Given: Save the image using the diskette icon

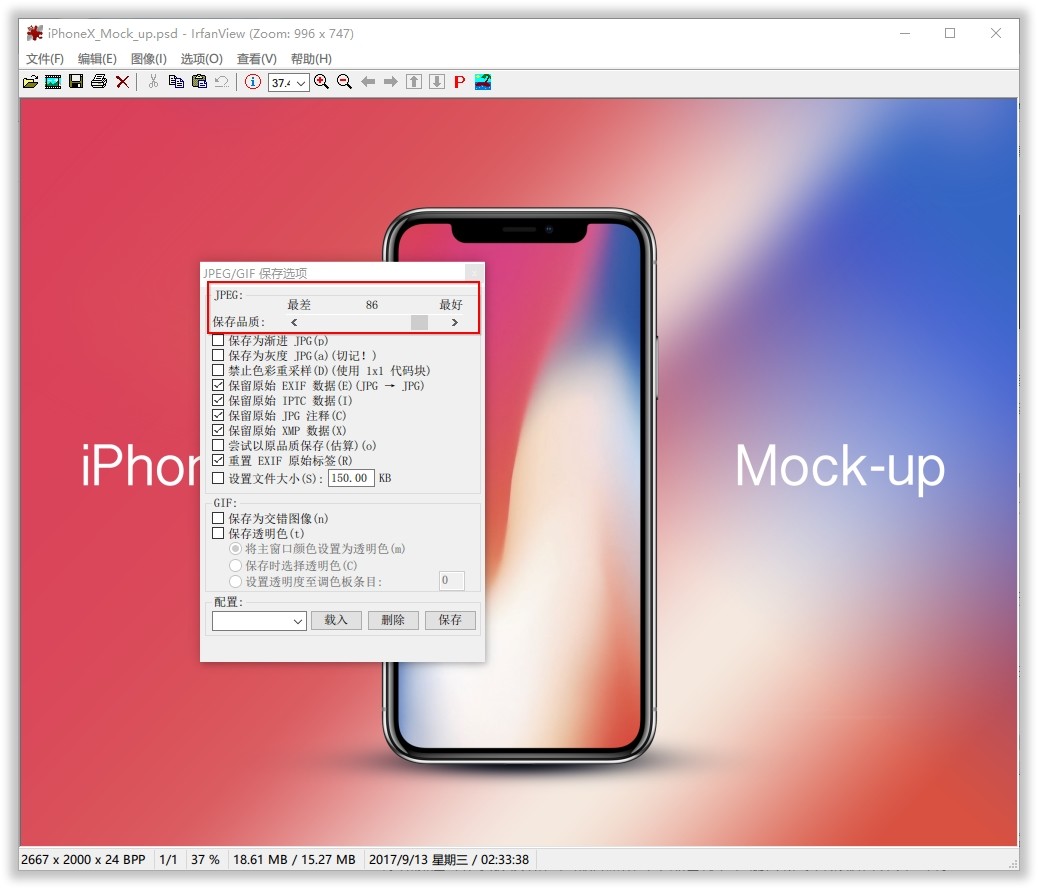Looking at the screenshot, I should coord(75,81).
